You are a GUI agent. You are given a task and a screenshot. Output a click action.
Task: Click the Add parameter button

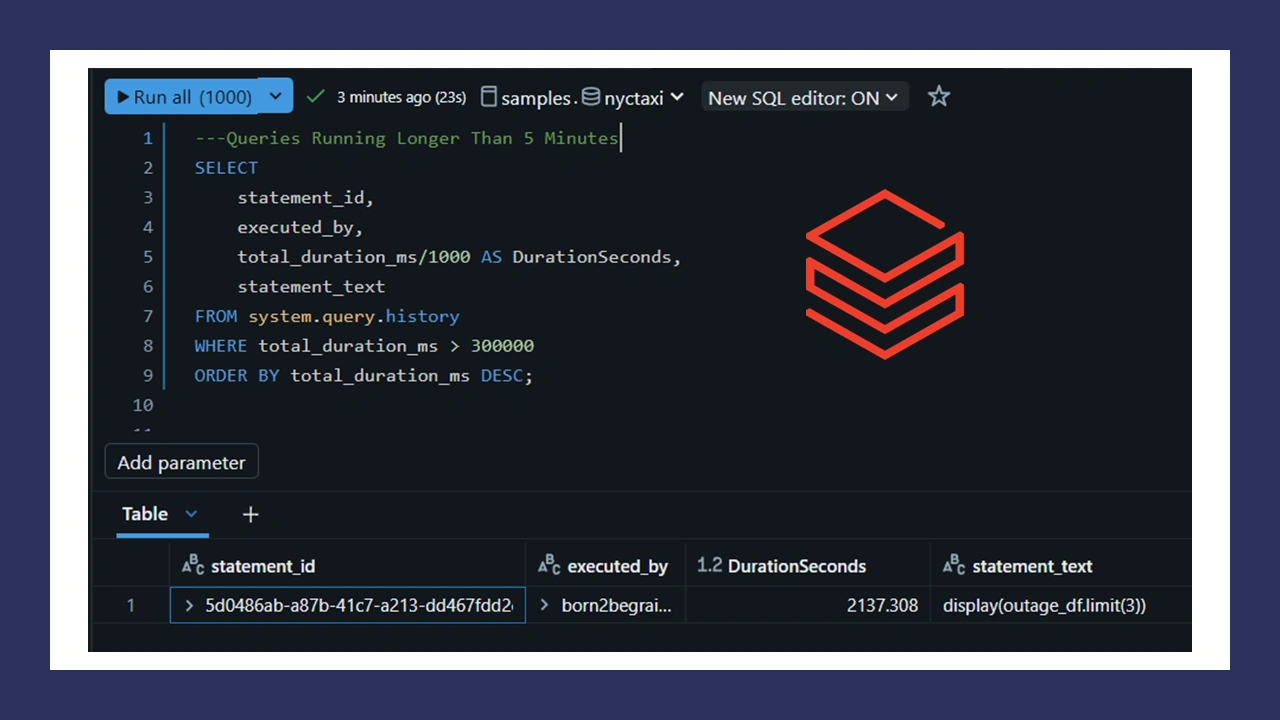[181, 462]
